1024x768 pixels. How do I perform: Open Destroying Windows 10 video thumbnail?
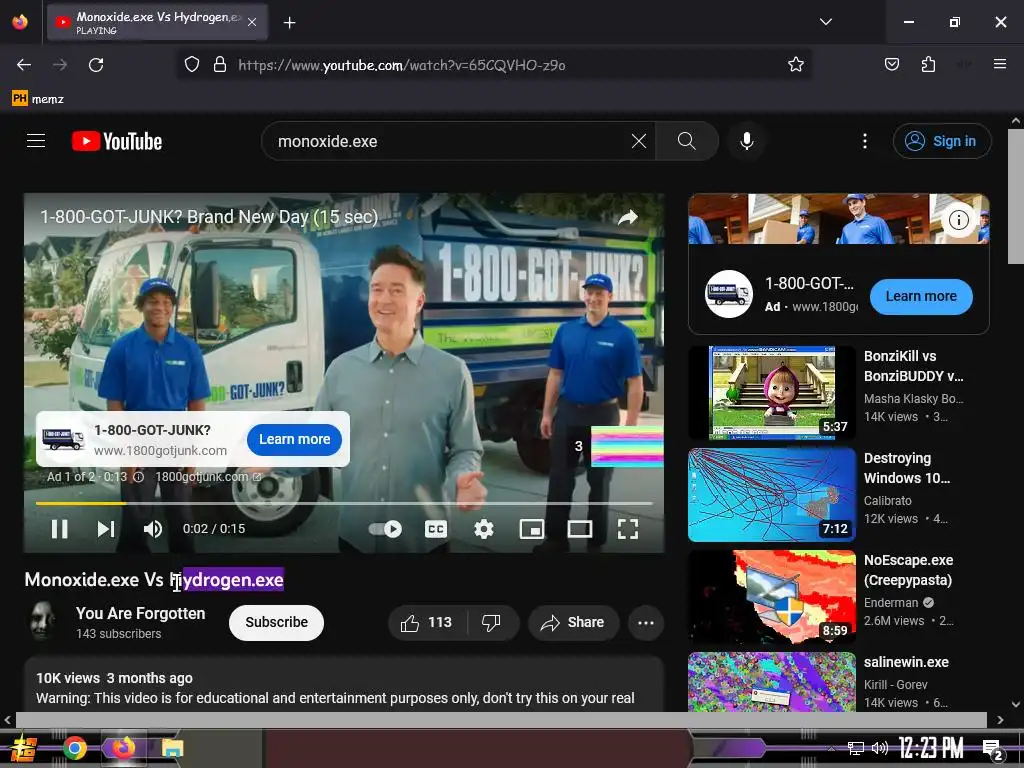pos(772,495)
